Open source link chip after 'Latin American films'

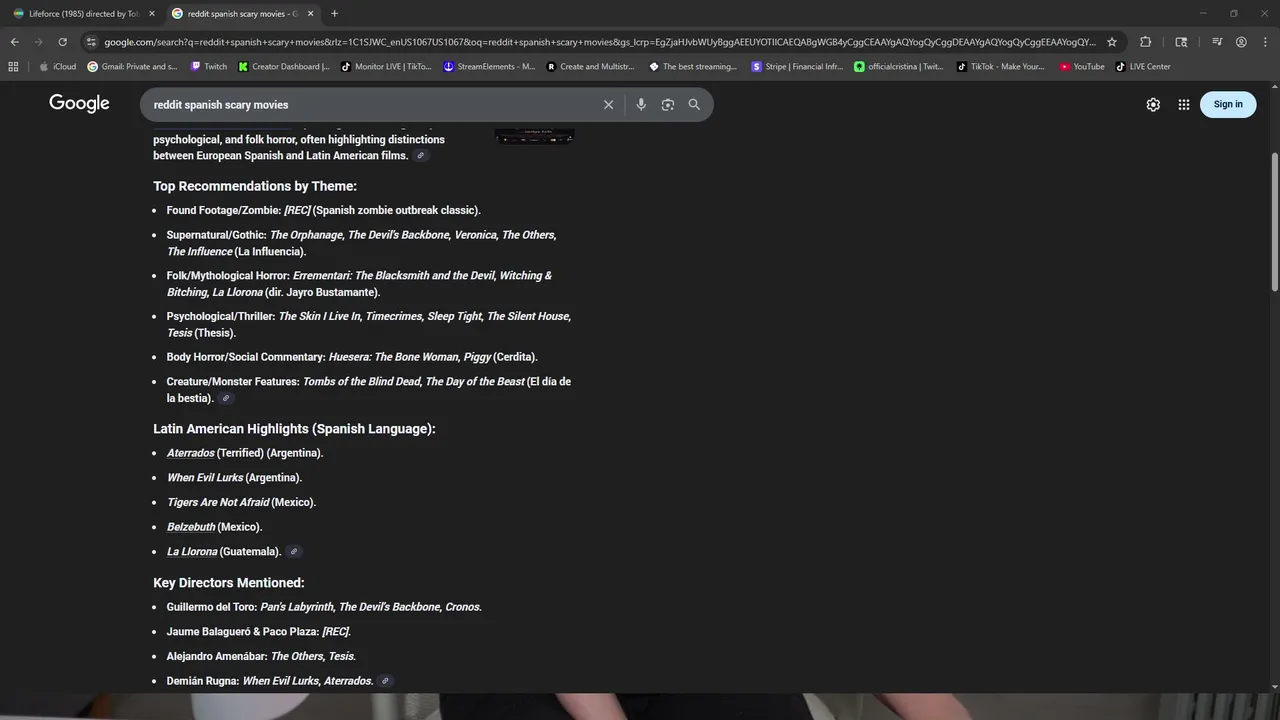pyautogui.click(x=421, y=156)
